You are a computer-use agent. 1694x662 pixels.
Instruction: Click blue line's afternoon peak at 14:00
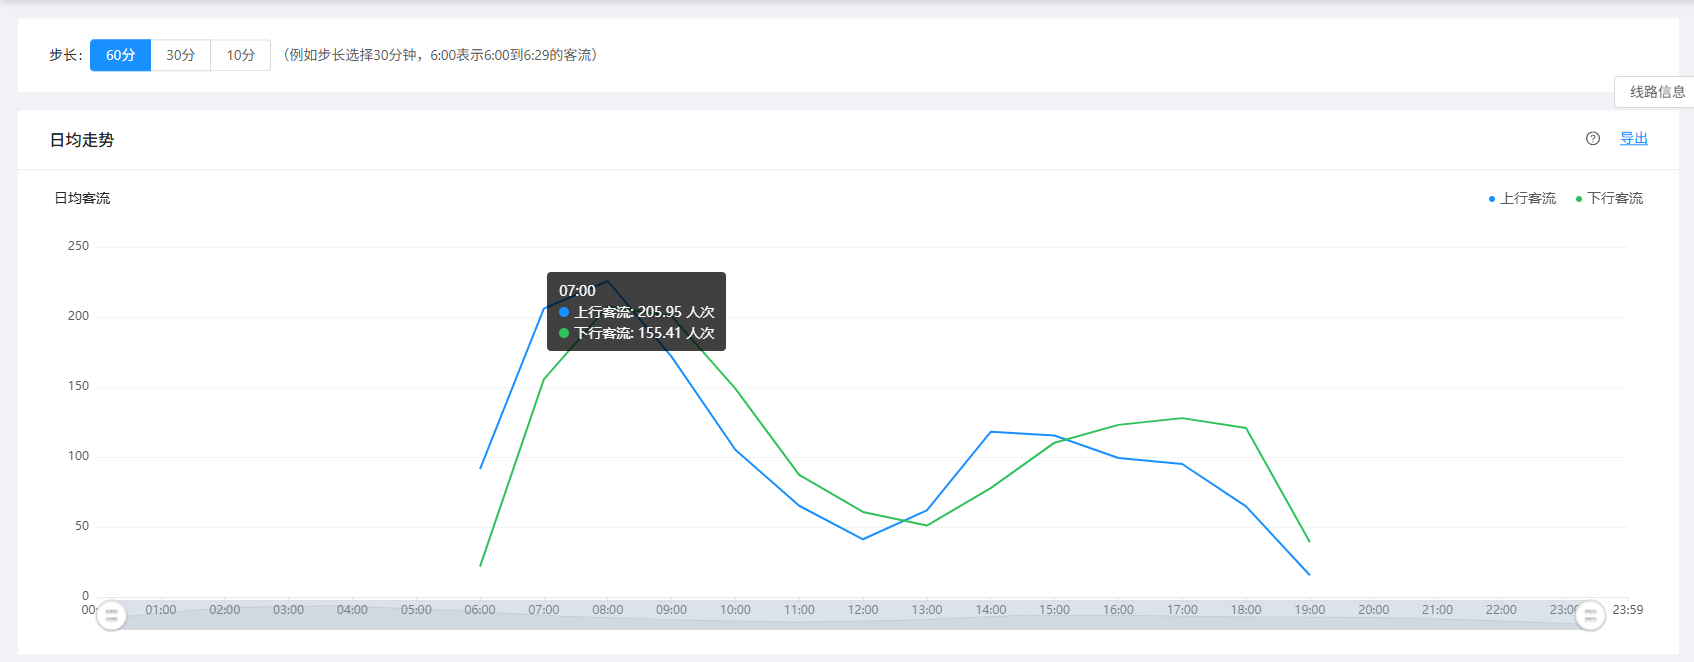pos(991,432)
